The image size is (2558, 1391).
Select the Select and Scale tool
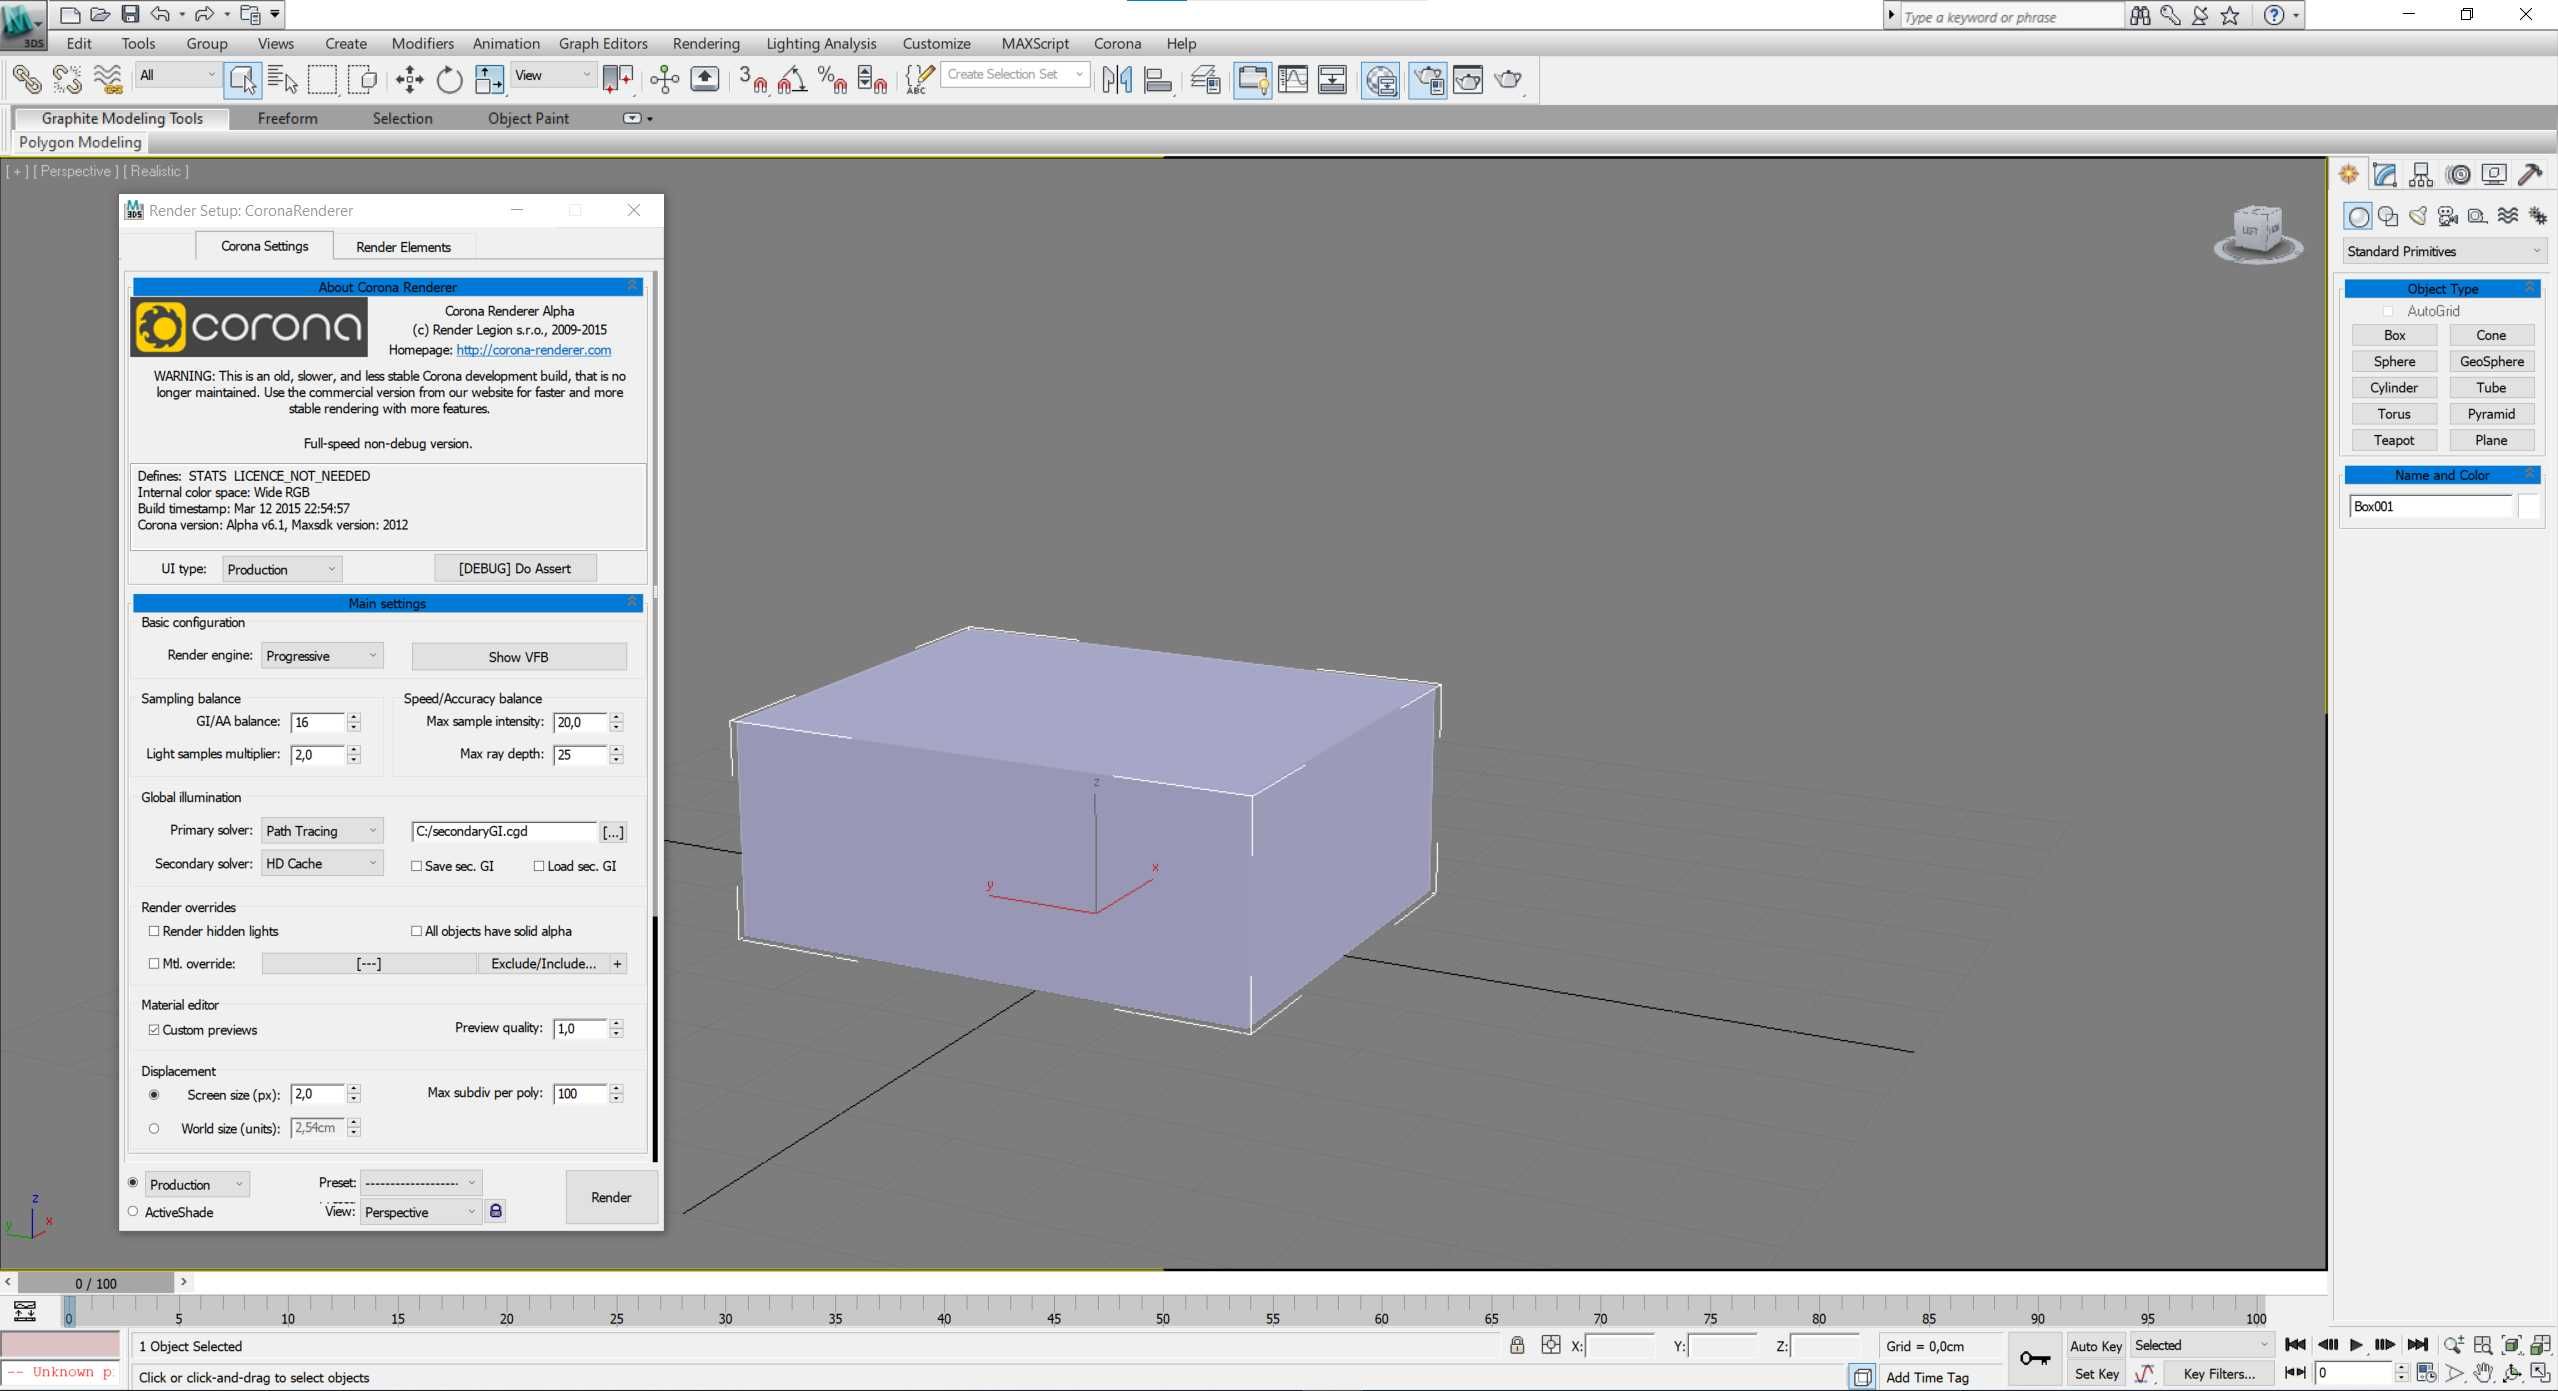[489, 79]
